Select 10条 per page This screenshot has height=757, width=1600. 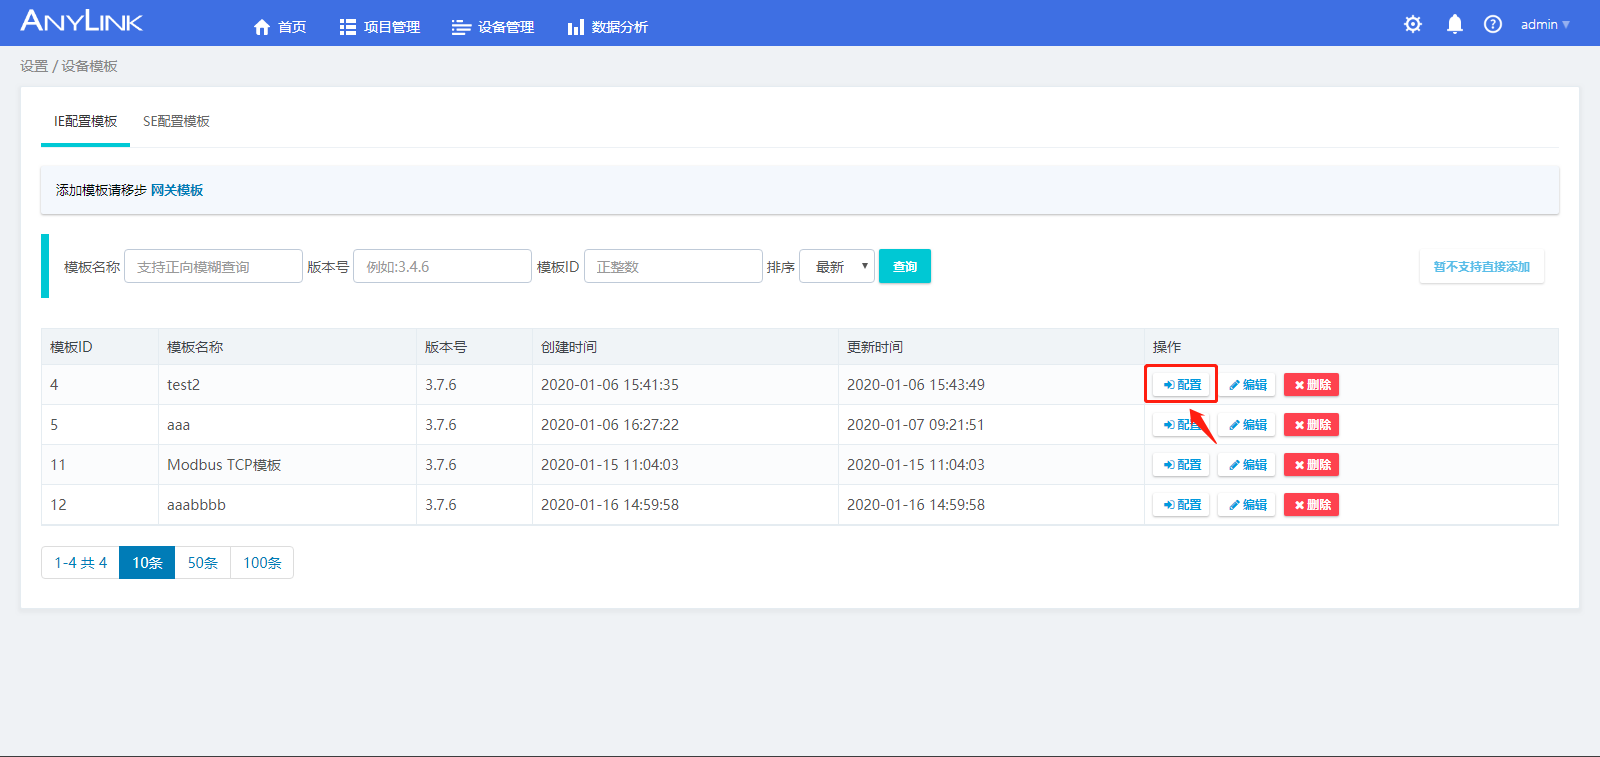[x=147, y=563]
